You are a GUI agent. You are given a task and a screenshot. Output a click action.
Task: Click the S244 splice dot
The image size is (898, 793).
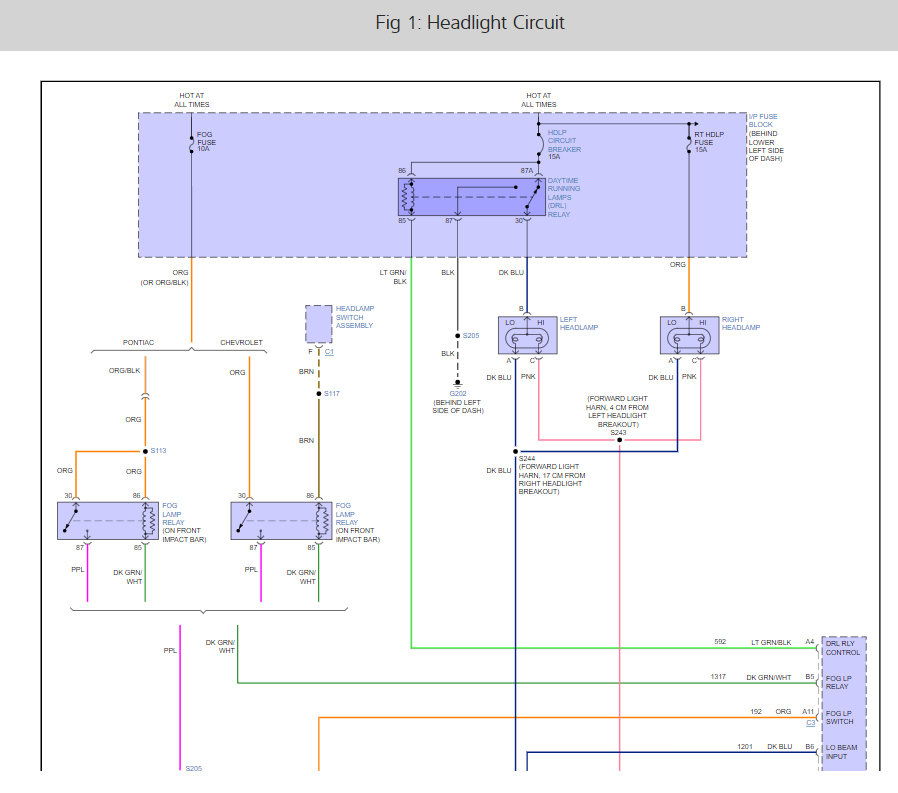coord(515,451)
